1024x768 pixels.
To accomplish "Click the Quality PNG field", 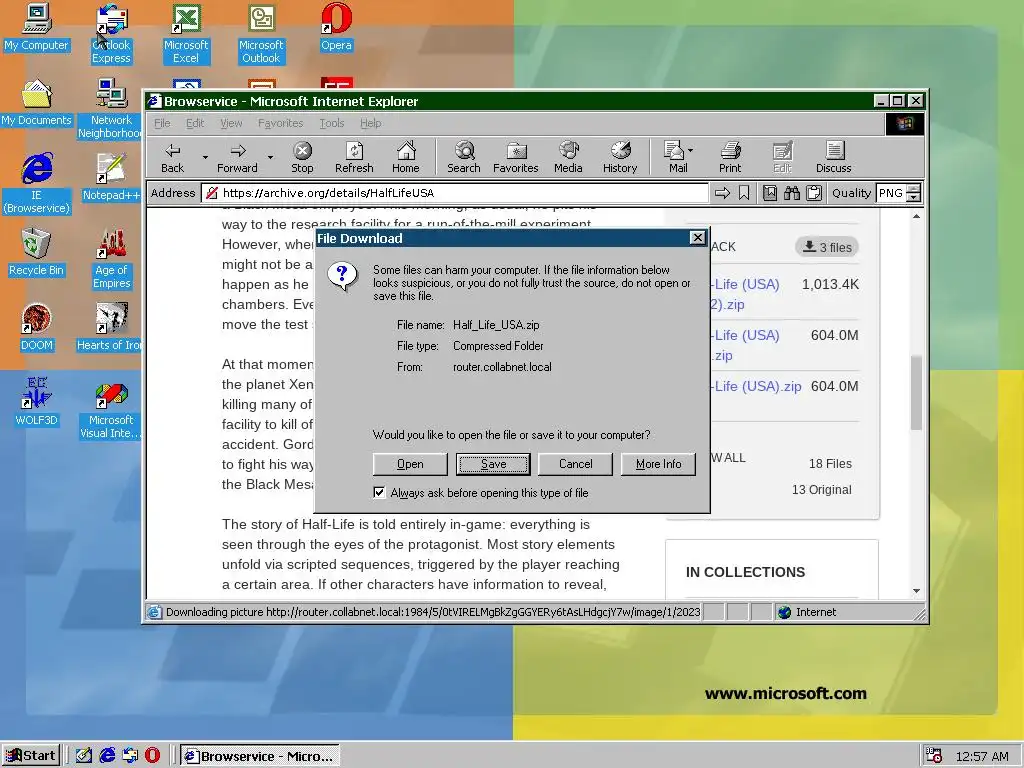I will [x=891, y=193].
